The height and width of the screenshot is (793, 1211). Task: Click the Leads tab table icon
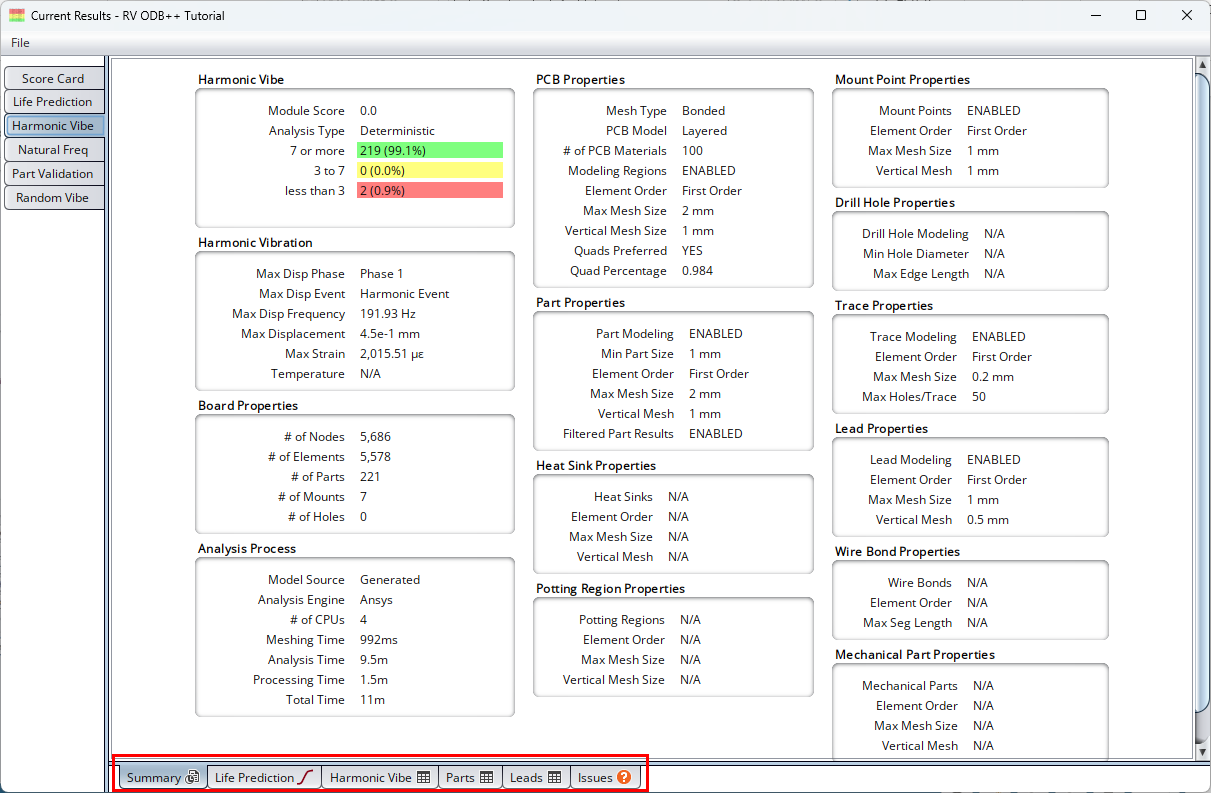pos(554,777)
